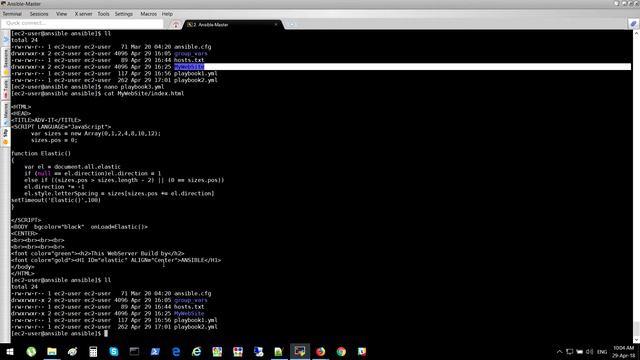Switch to the Home tab icon
The width and height of the screenshot is (640, 360).
coord(176,24)
